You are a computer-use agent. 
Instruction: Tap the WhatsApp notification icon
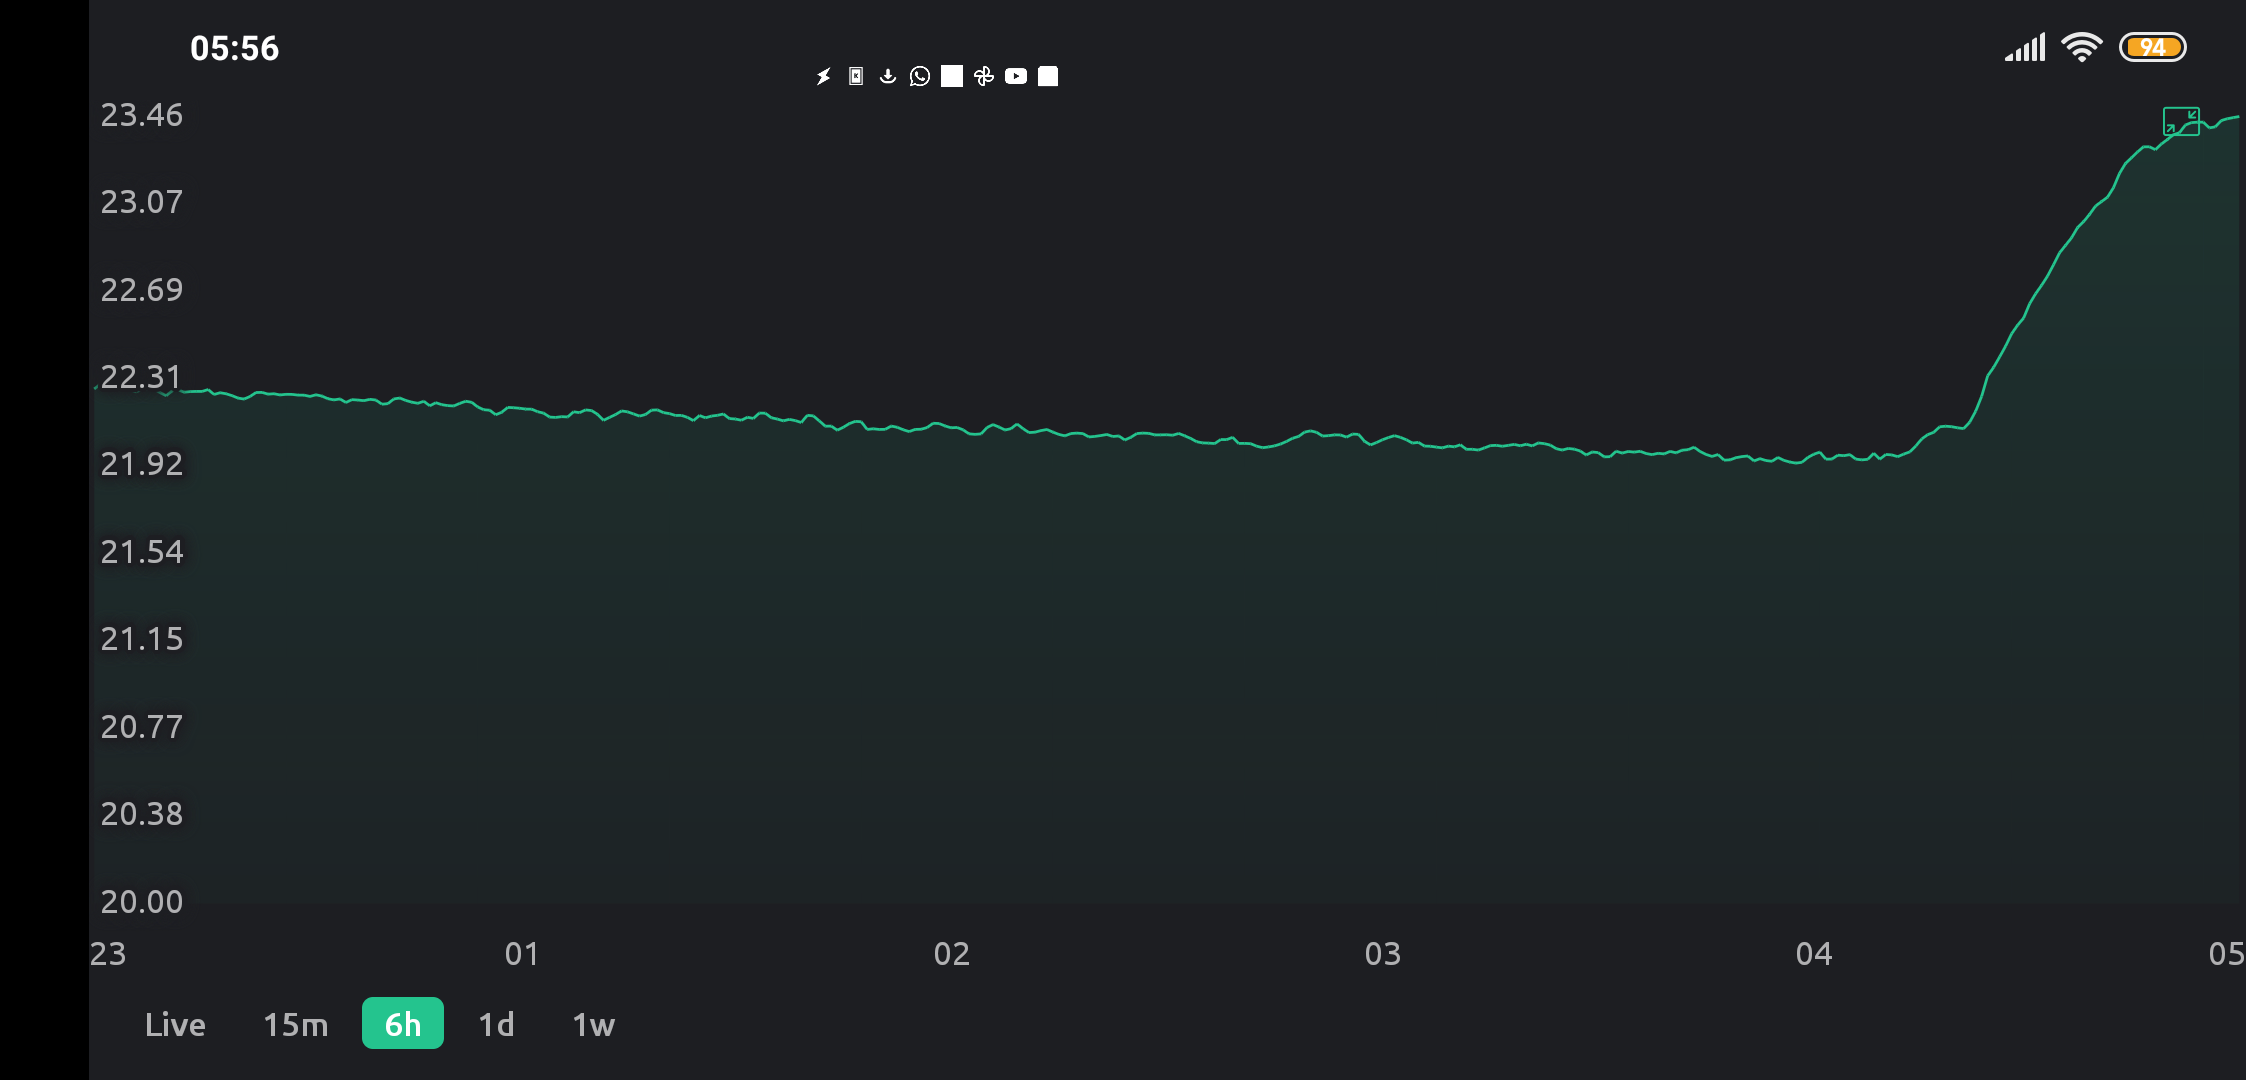920,76
